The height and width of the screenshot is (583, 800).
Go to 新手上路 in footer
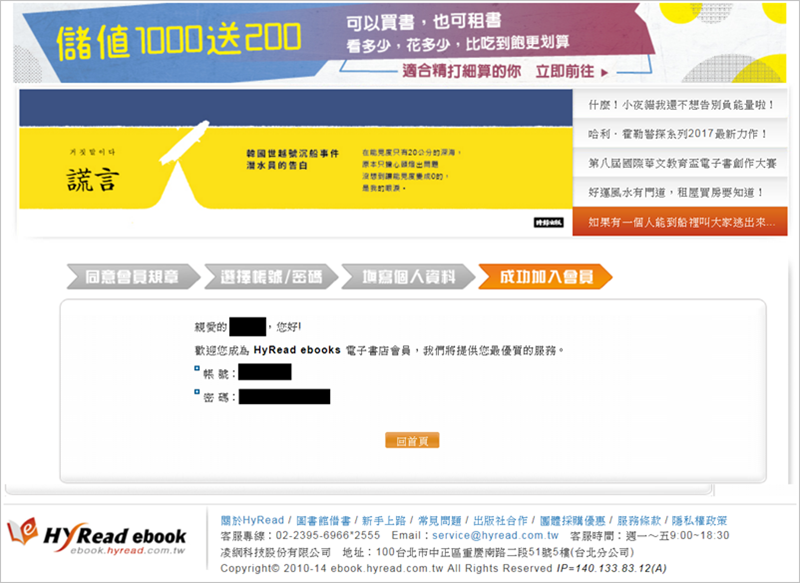tap(385, 521)
